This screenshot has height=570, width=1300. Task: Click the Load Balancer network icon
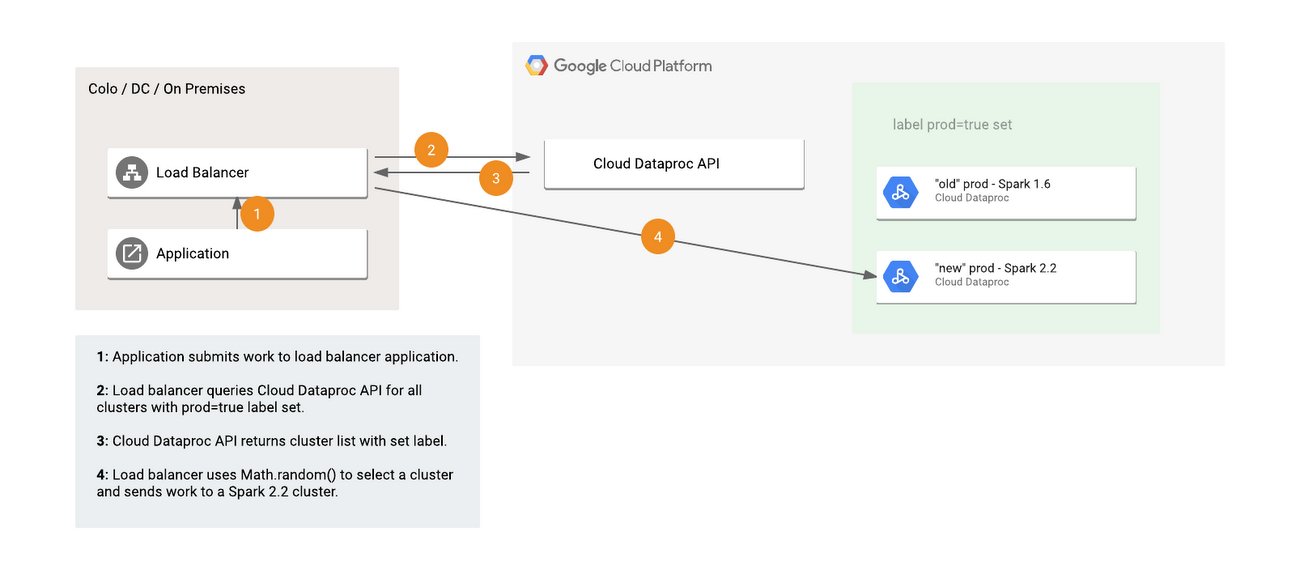point(131,172)
